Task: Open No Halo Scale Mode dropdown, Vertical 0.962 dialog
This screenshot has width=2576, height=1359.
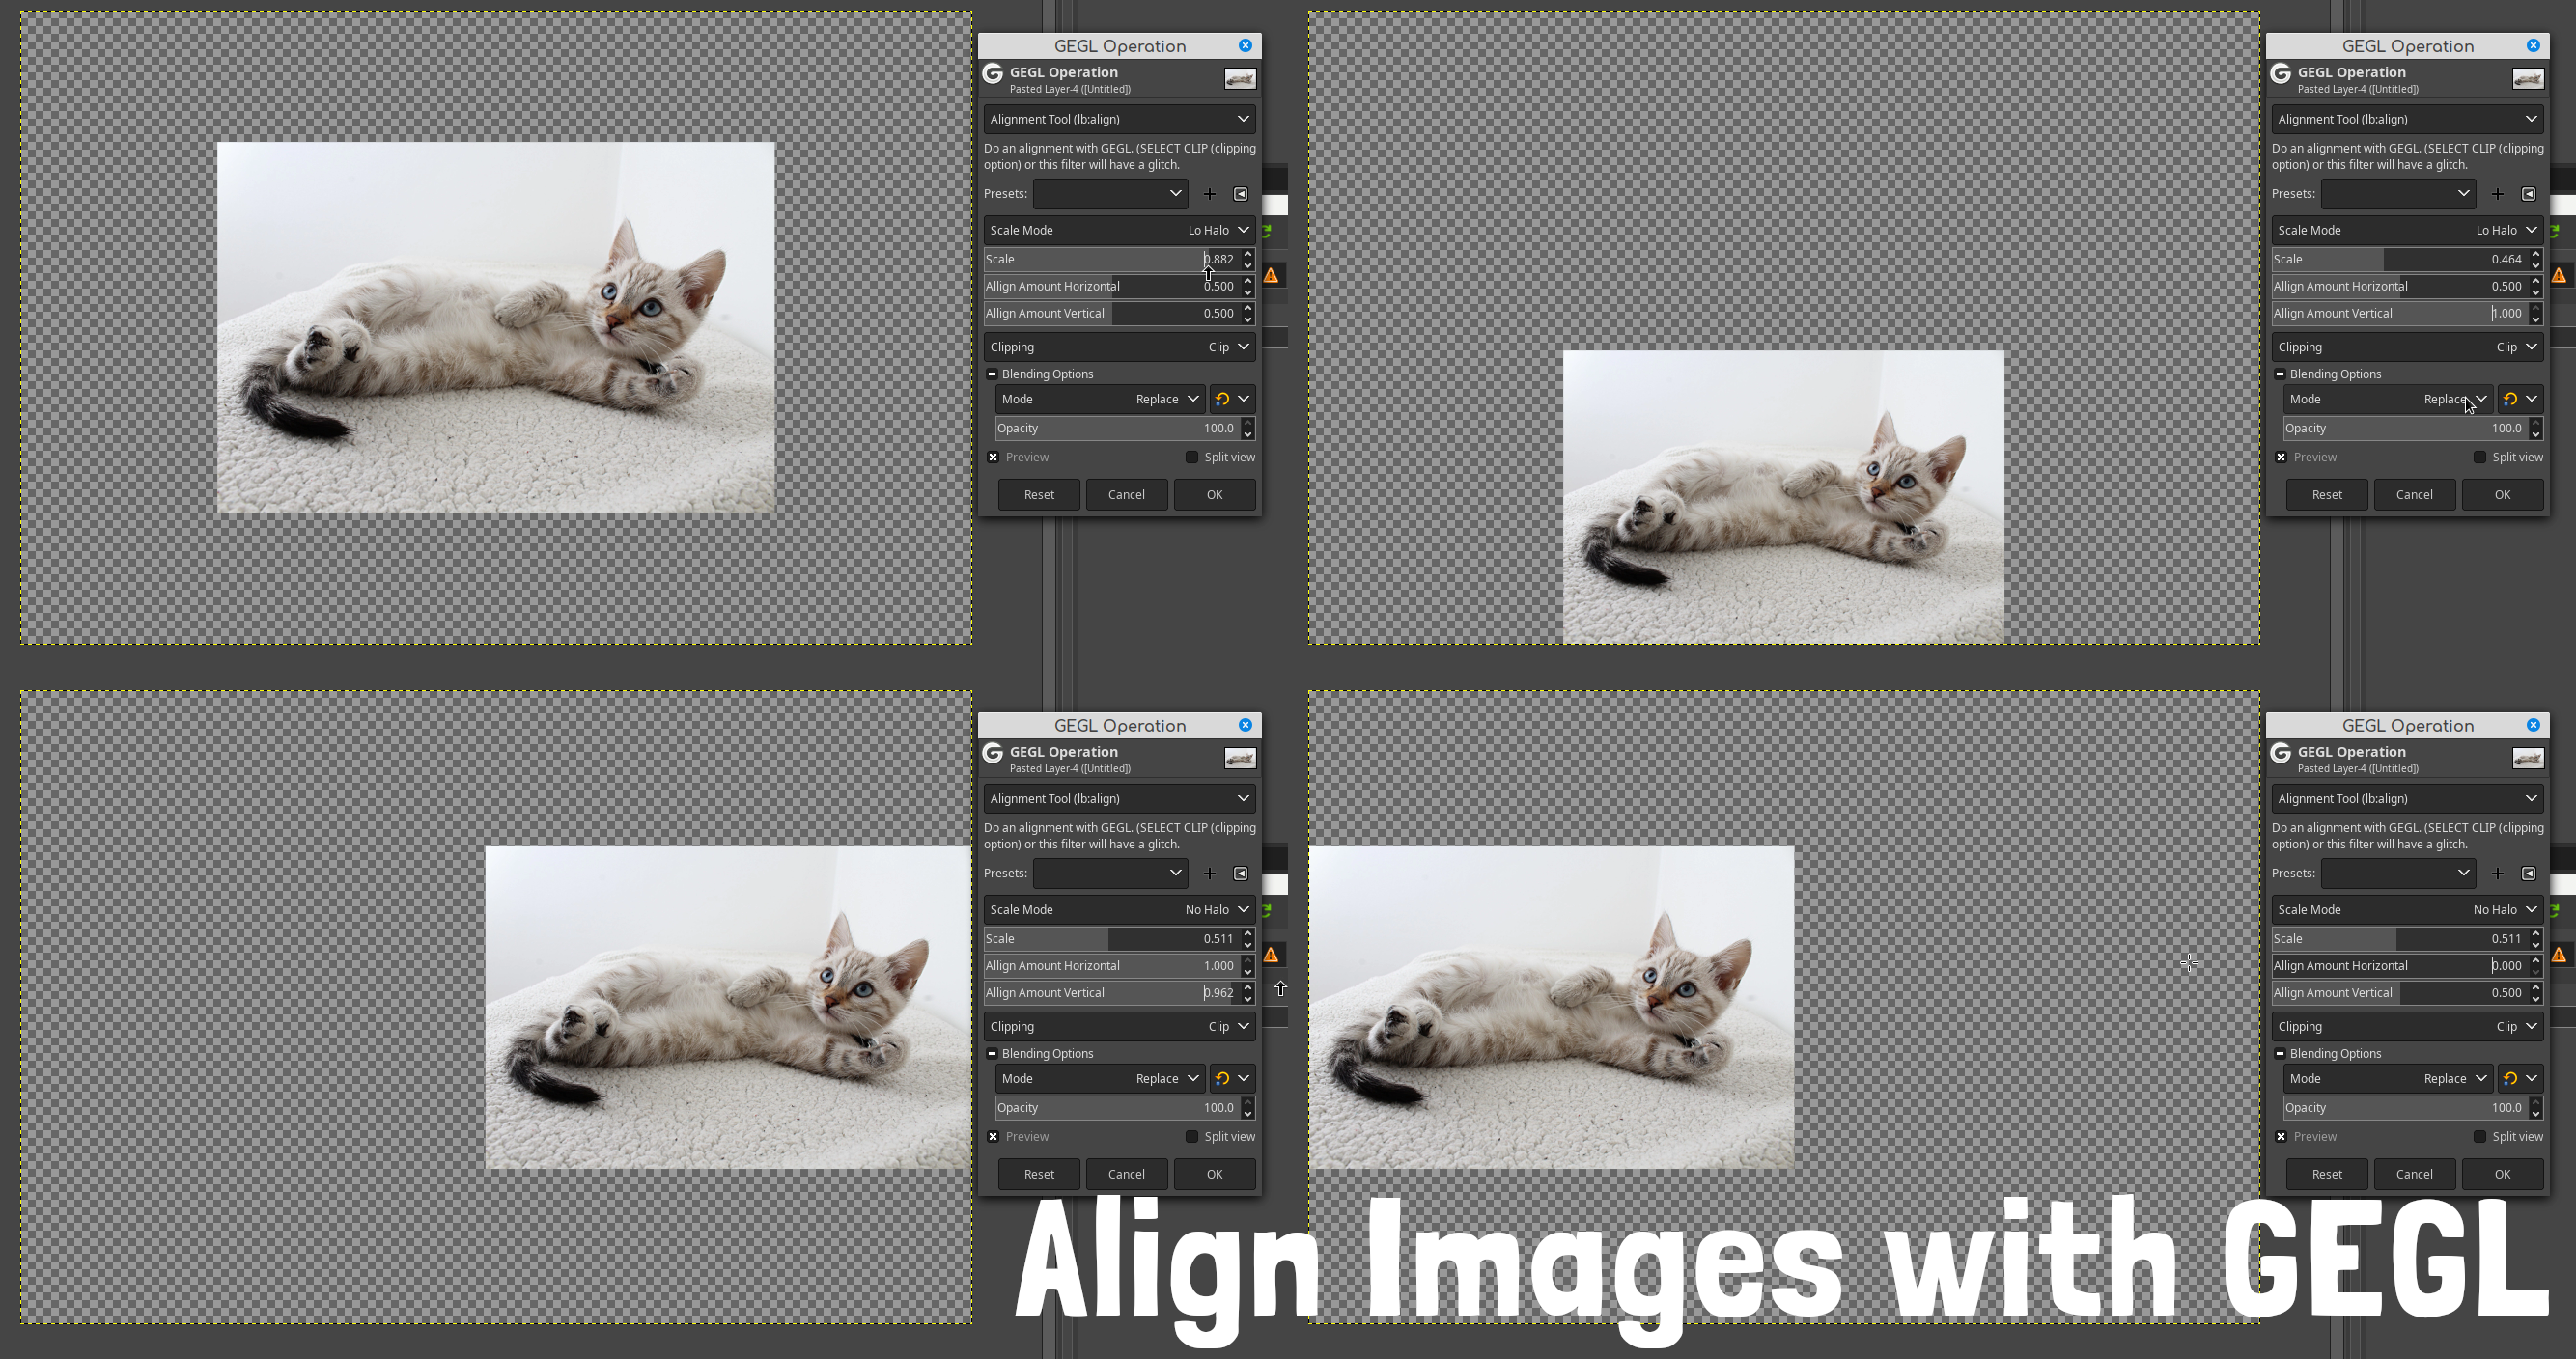Action: [x=1119, y=909]
